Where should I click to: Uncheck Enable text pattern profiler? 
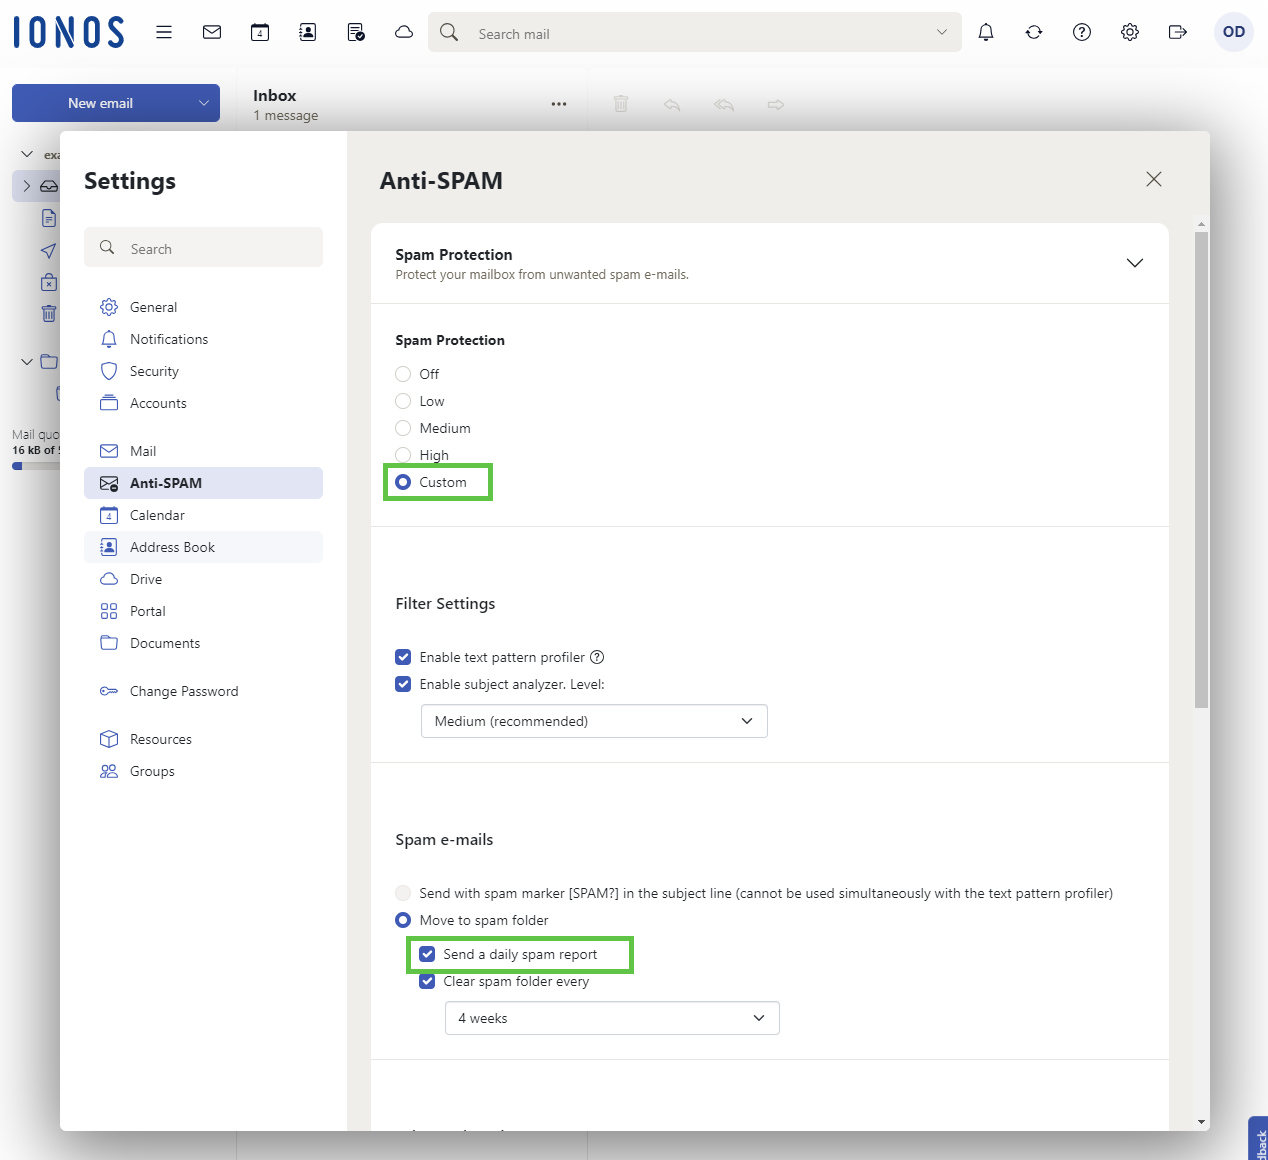coord(404,657)
